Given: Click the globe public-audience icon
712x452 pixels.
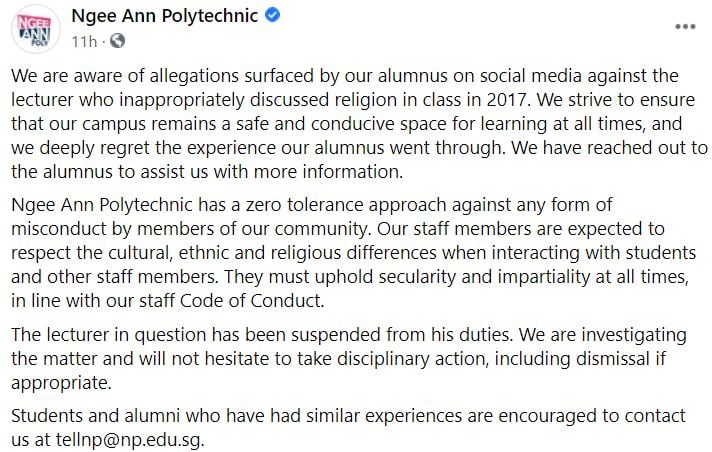Looking at the screenshot, I should pyautogui.click(x=117, y=41).
